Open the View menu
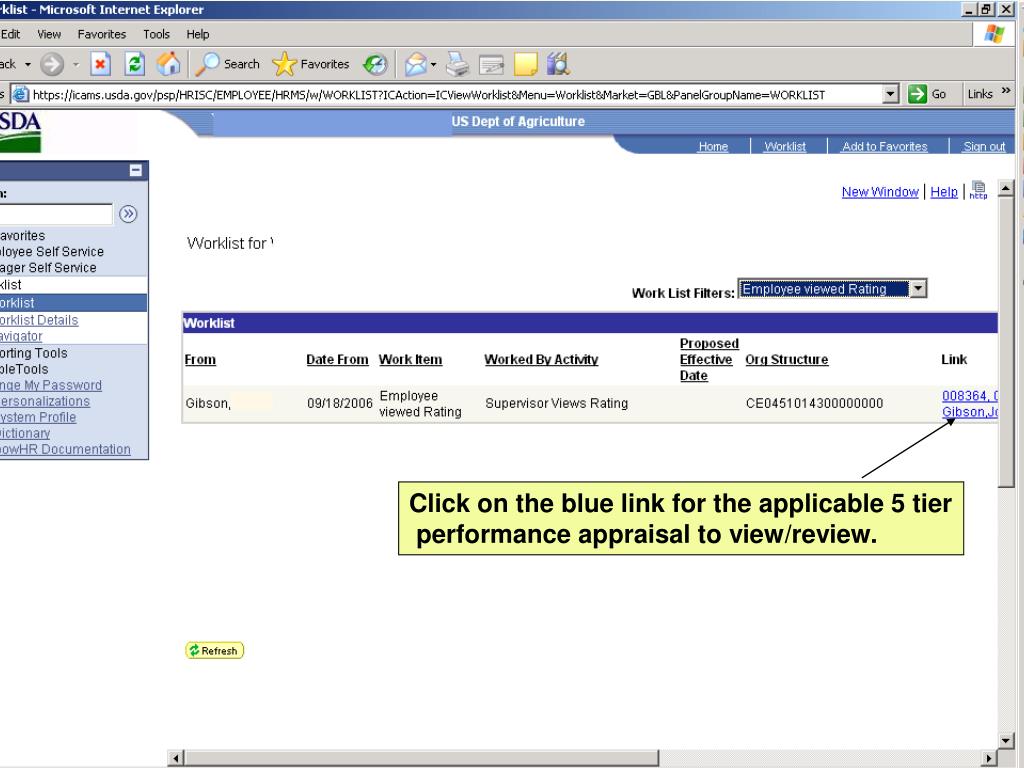 pyautogui.click(x=49, y=34)
